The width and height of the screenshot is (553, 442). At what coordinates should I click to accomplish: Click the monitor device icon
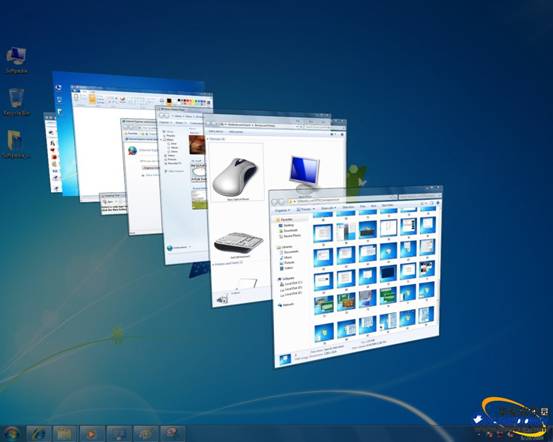(x=304, y=173)
